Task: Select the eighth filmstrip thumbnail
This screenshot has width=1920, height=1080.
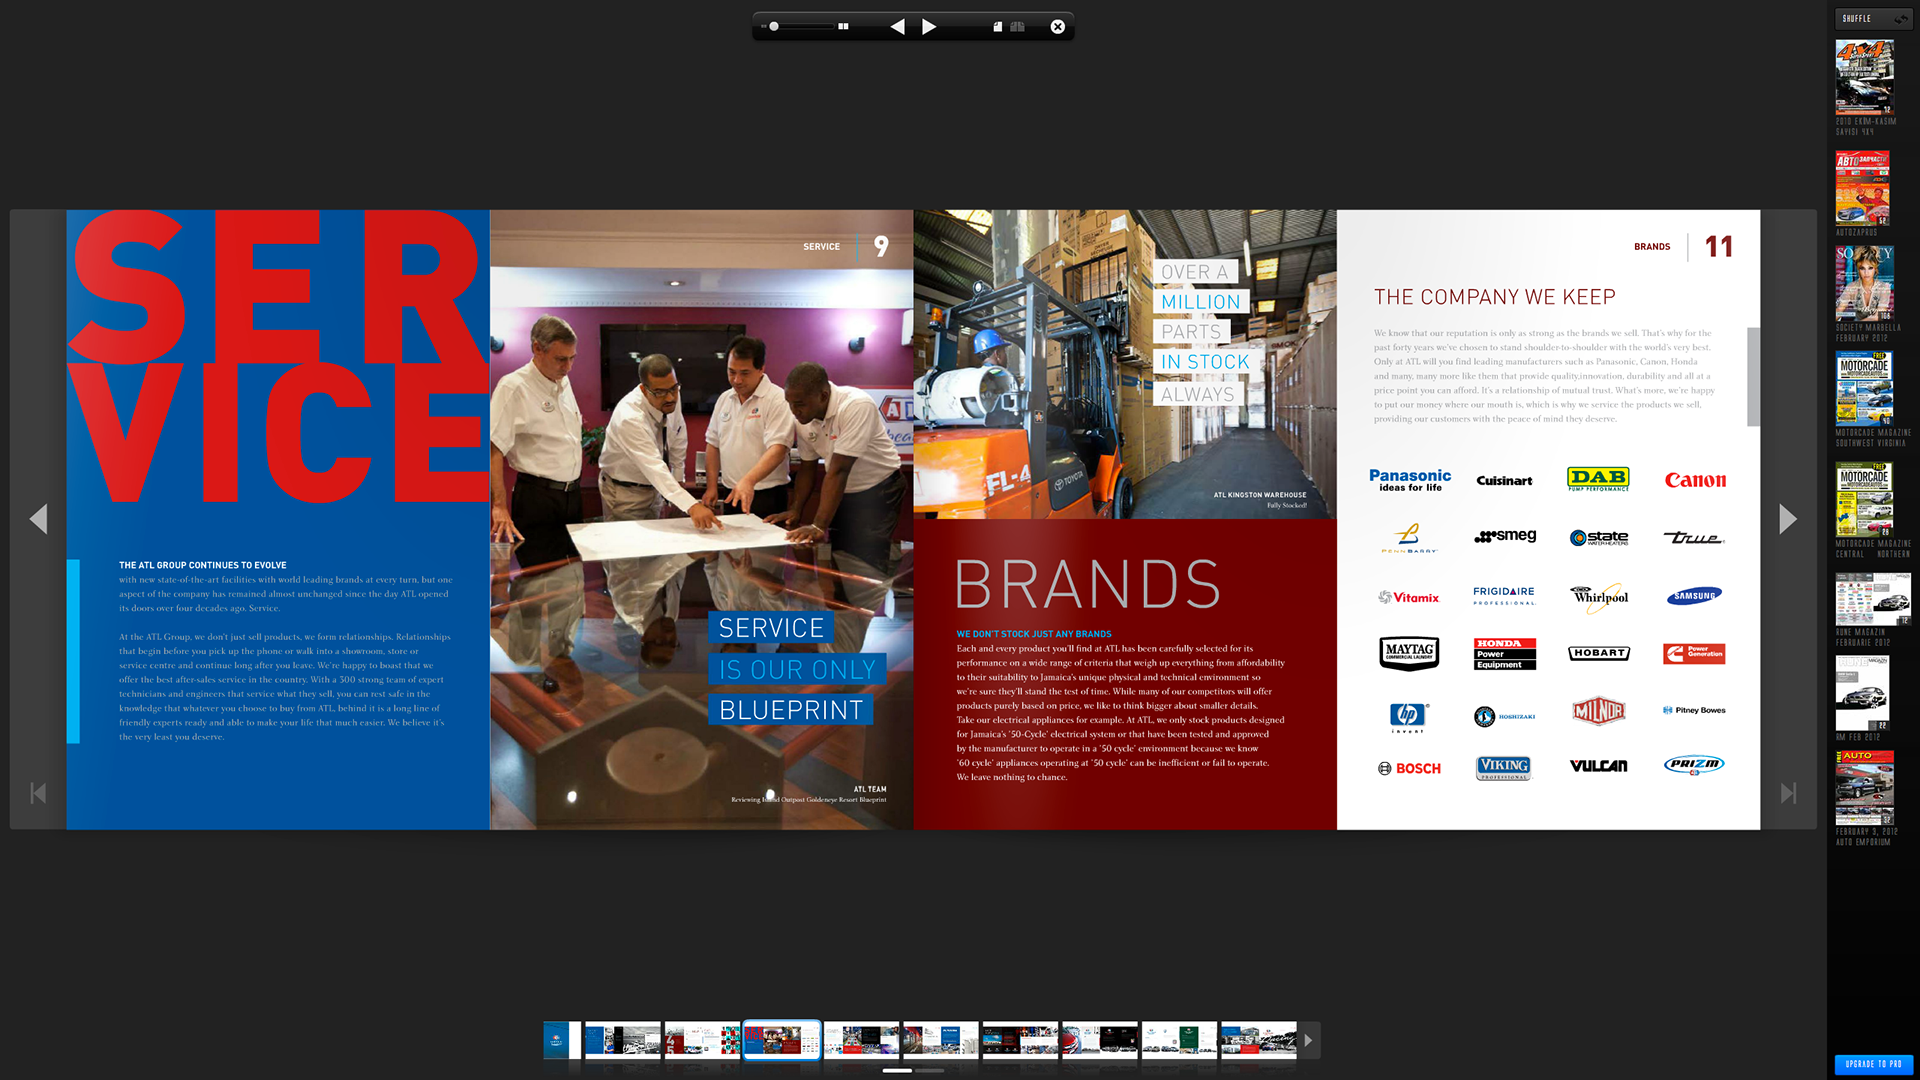Action: coord(1100,1040)
